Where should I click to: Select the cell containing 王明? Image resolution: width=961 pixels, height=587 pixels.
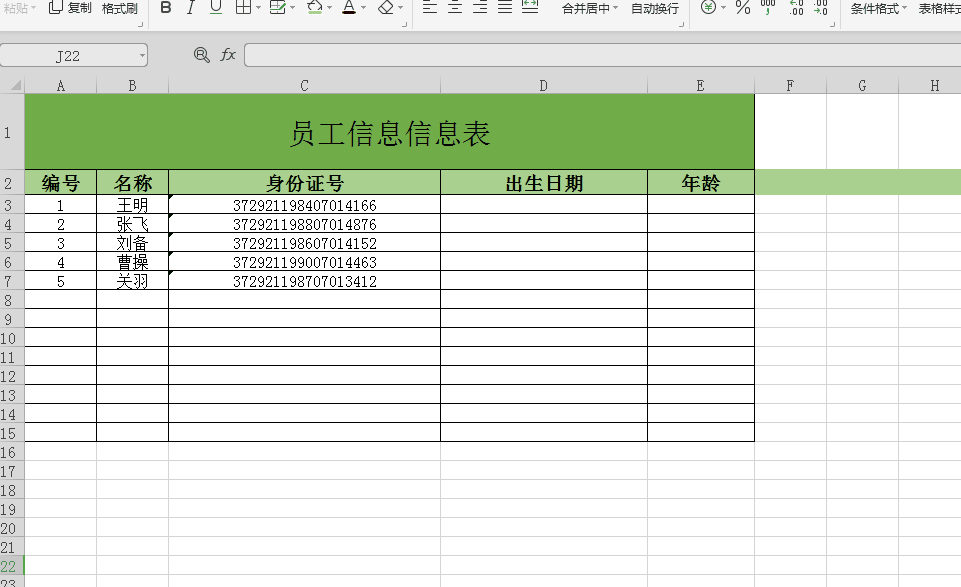tap(132, 205)
